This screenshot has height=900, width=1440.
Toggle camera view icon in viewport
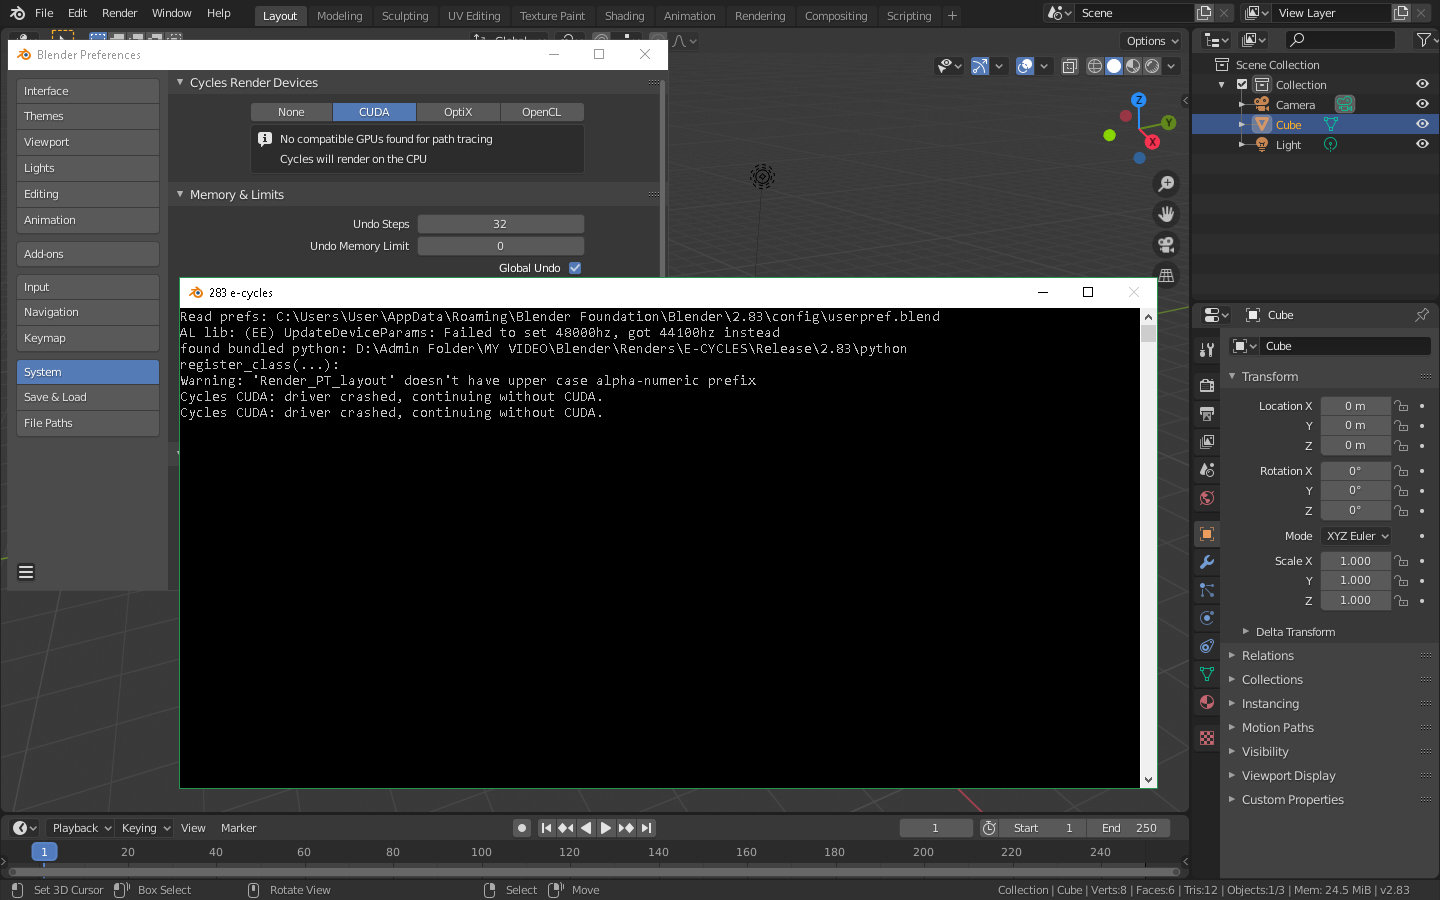point(1166,245)
